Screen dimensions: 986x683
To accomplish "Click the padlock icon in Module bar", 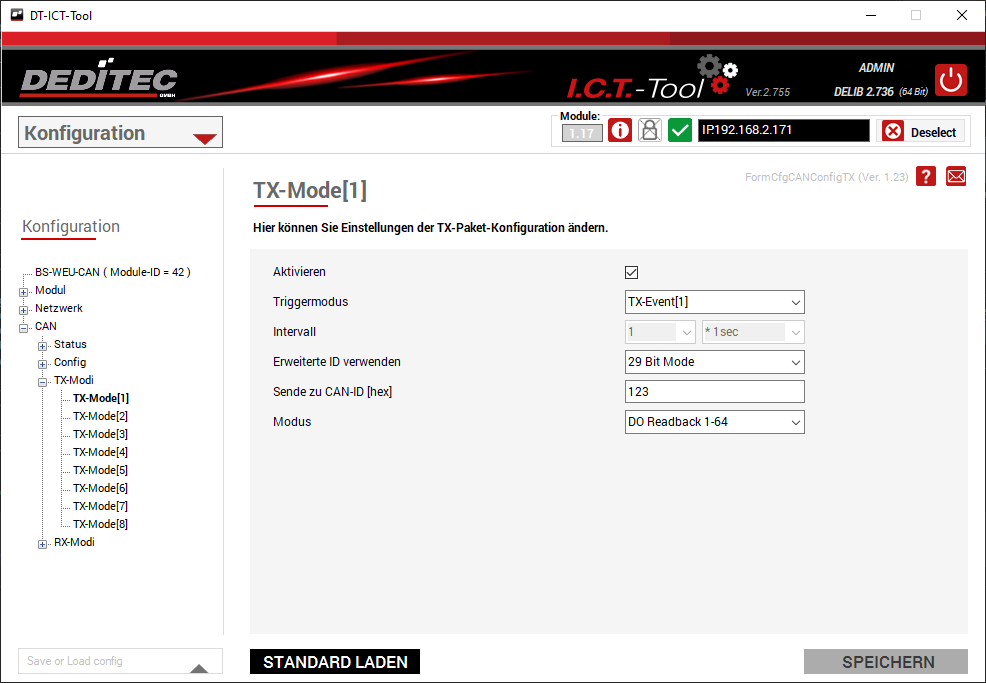I will pyautogui.click(x=650, y=131).
